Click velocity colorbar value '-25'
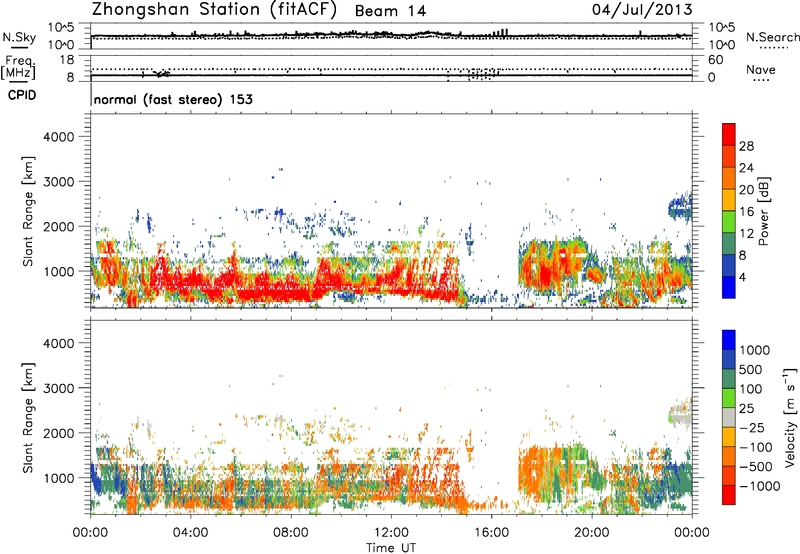This screenshot has width=800, height=554. tap(752, 427)
